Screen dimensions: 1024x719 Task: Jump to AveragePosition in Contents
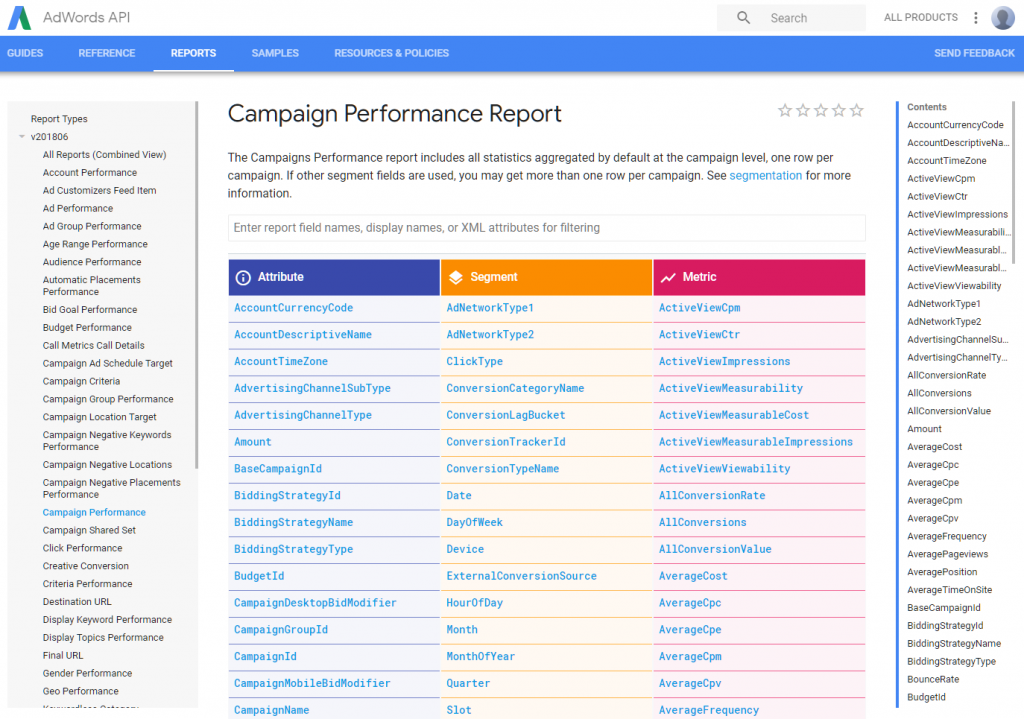[x=942, y=572]
